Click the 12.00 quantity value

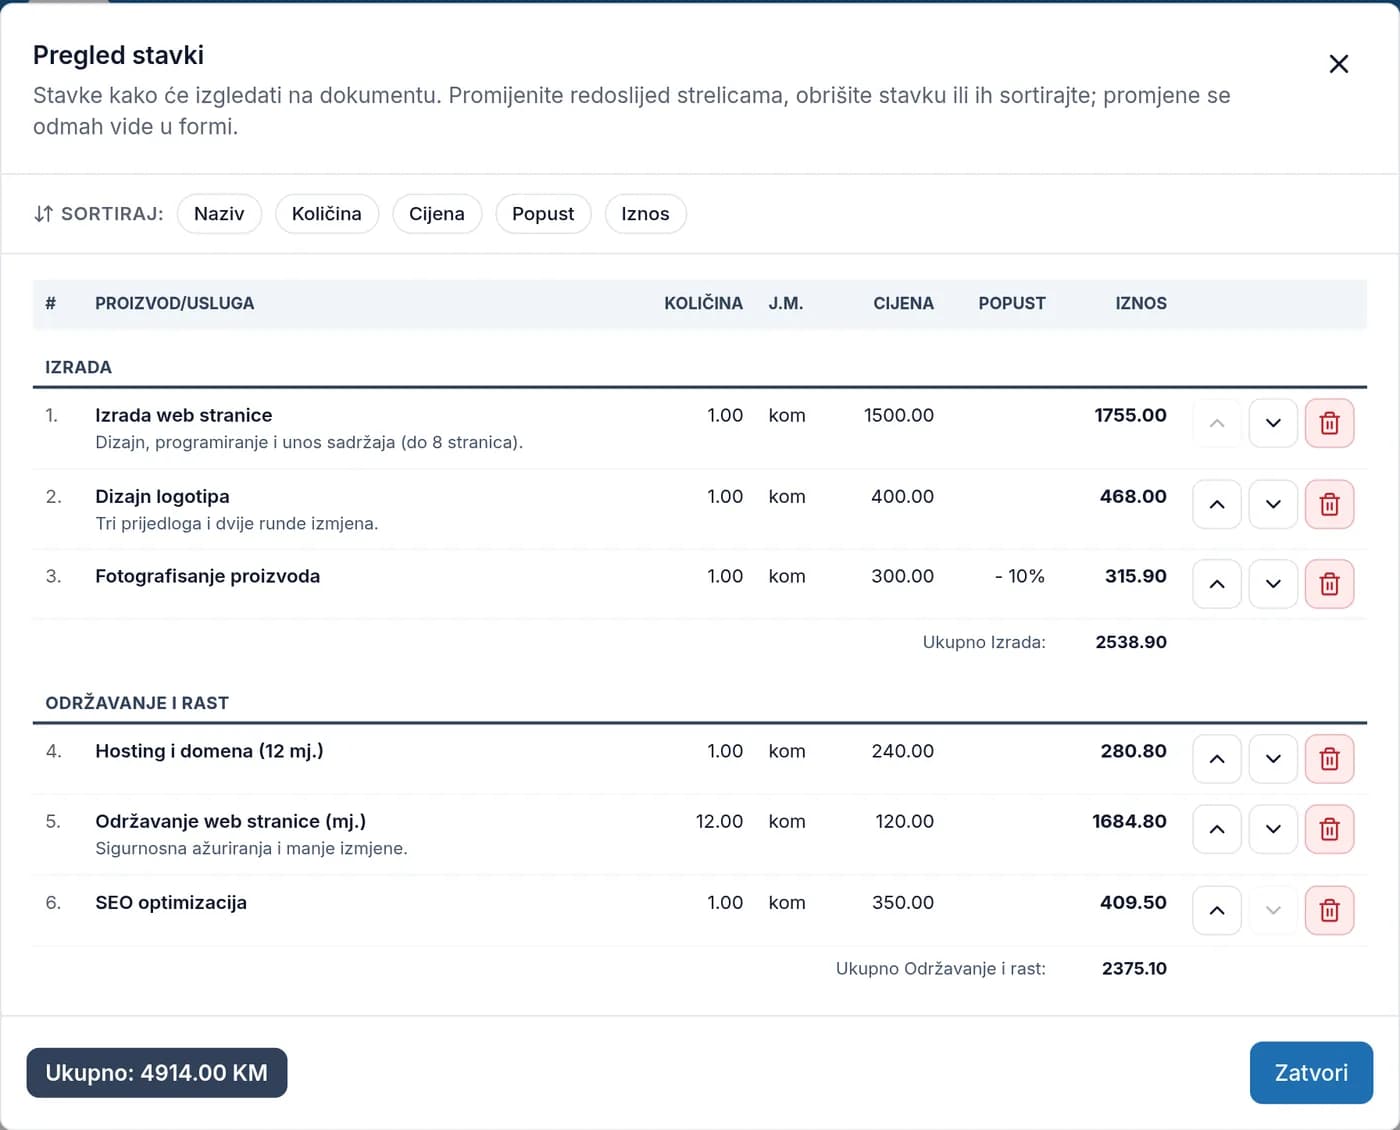pos(719,821)
